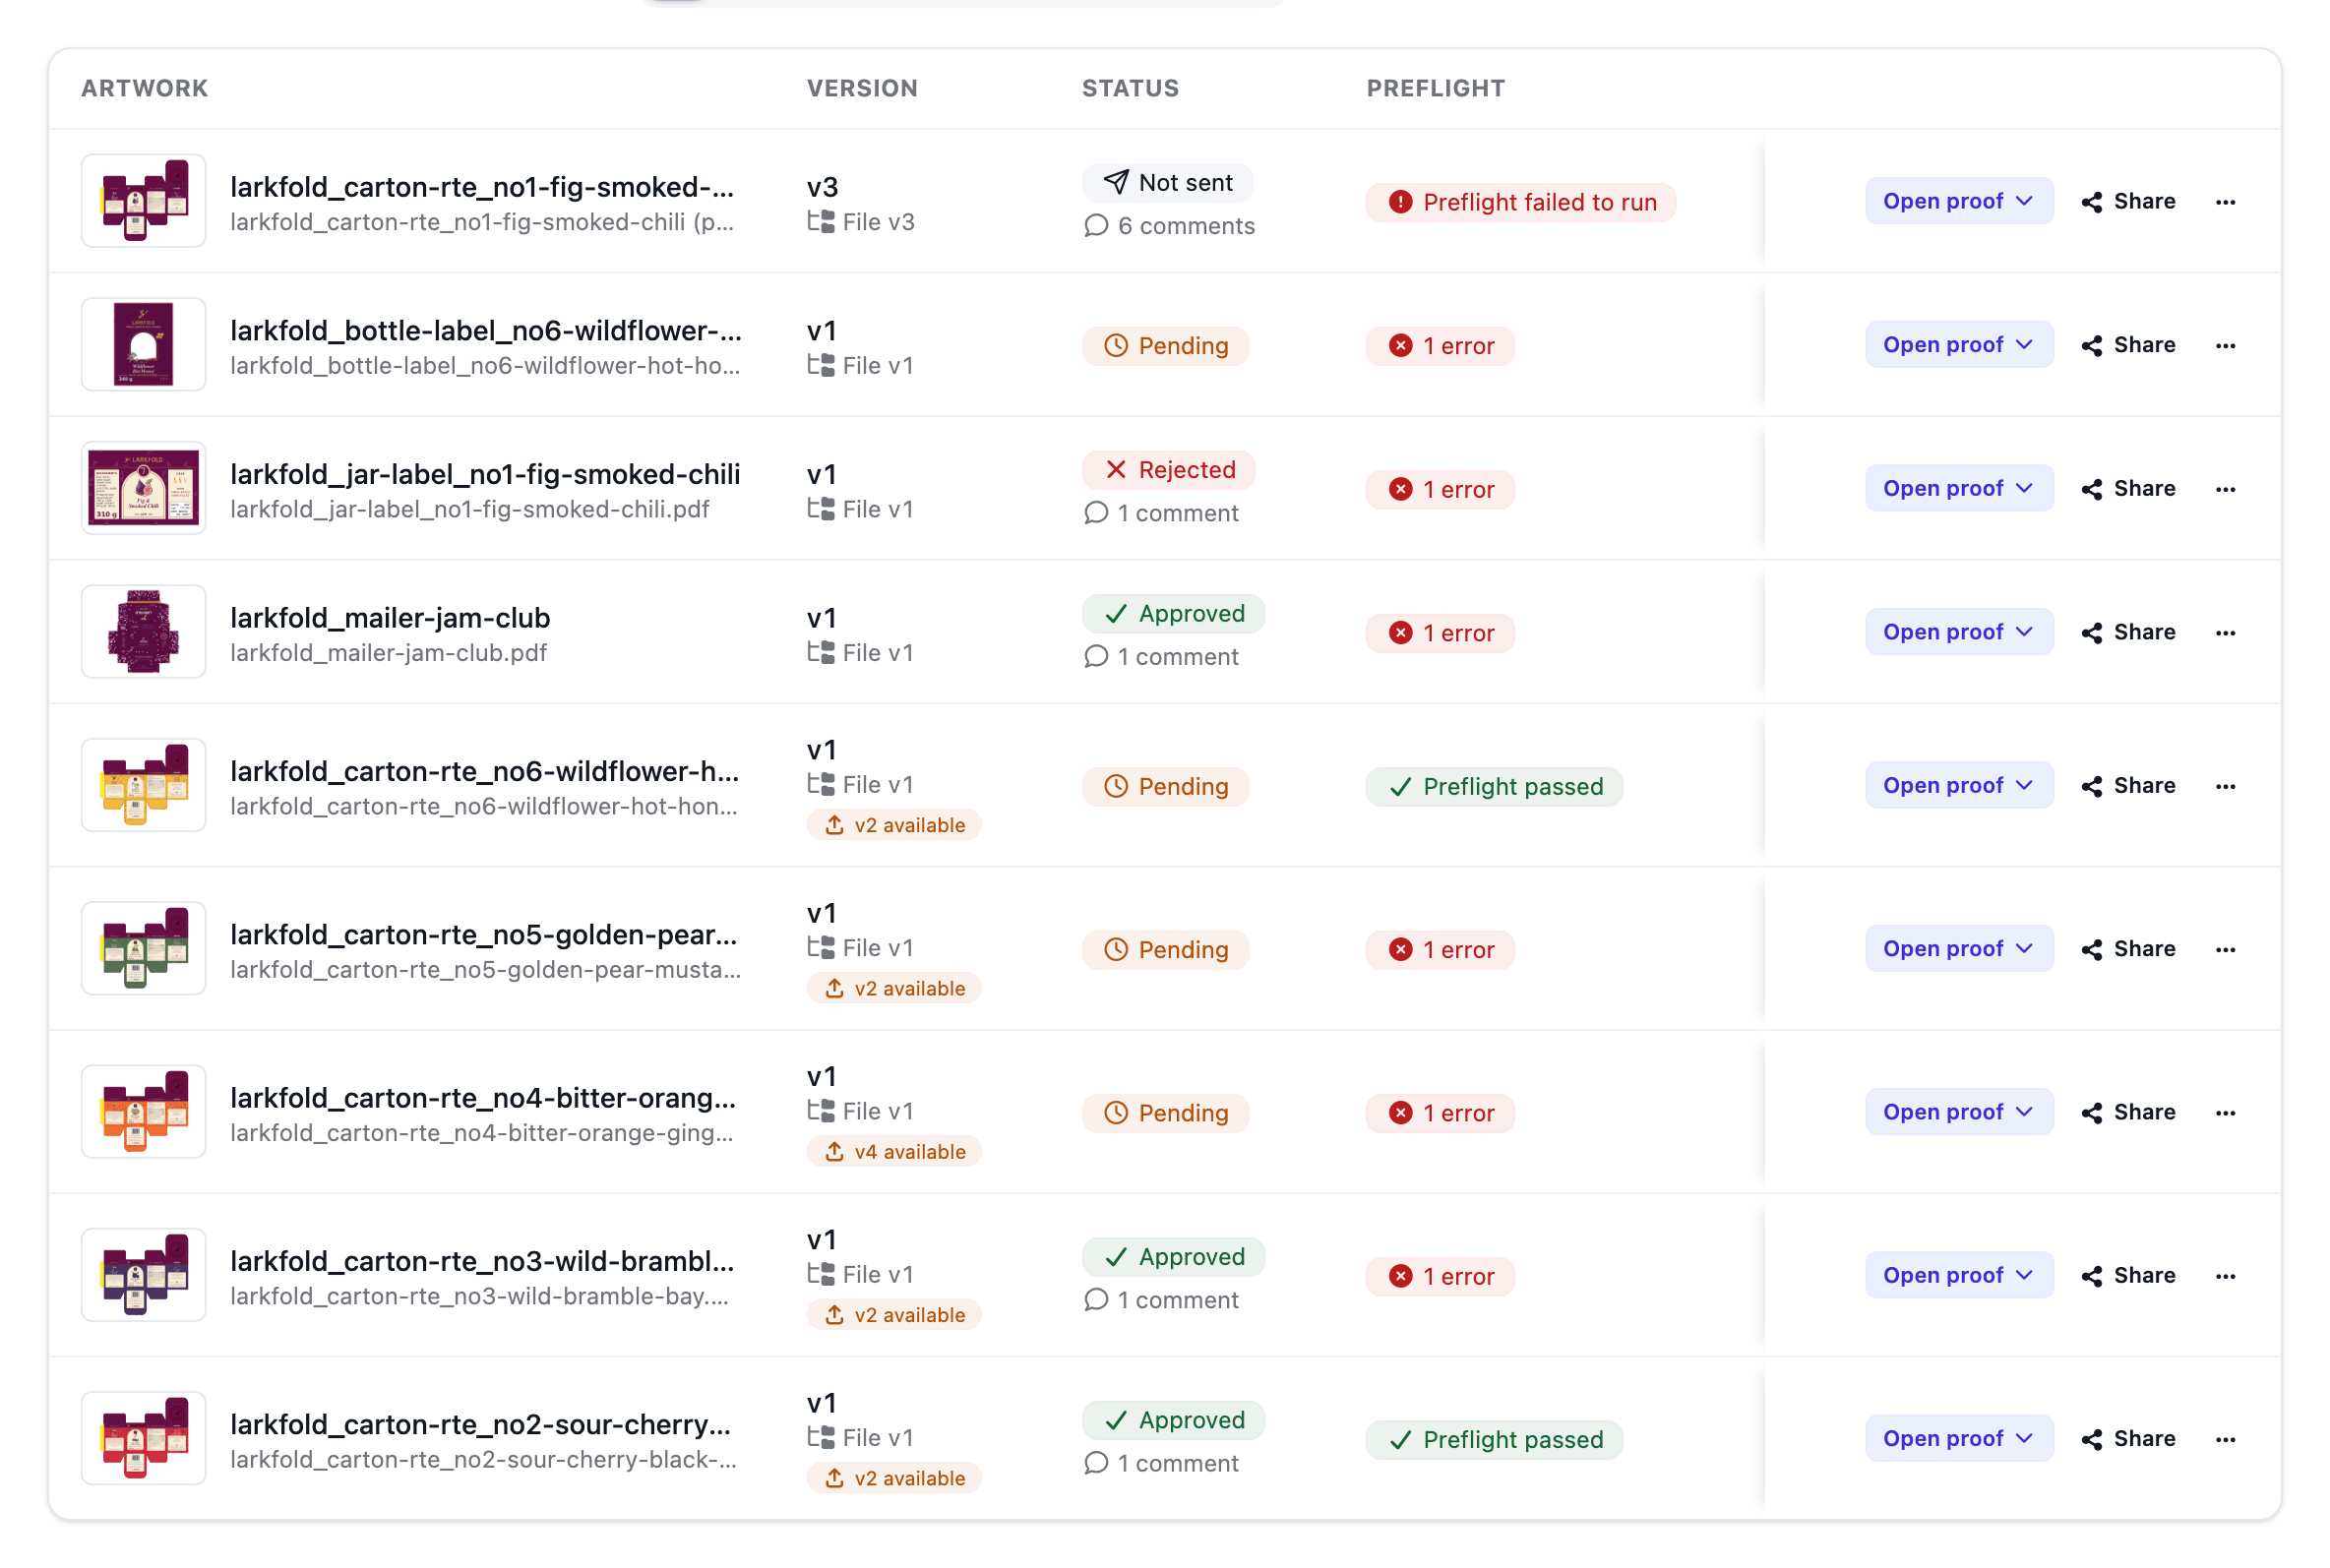This screenshot has width=2330, height=1568.
Task: Share the larkfold_mailer-jam-club artwork
Action: (2128, 633)
